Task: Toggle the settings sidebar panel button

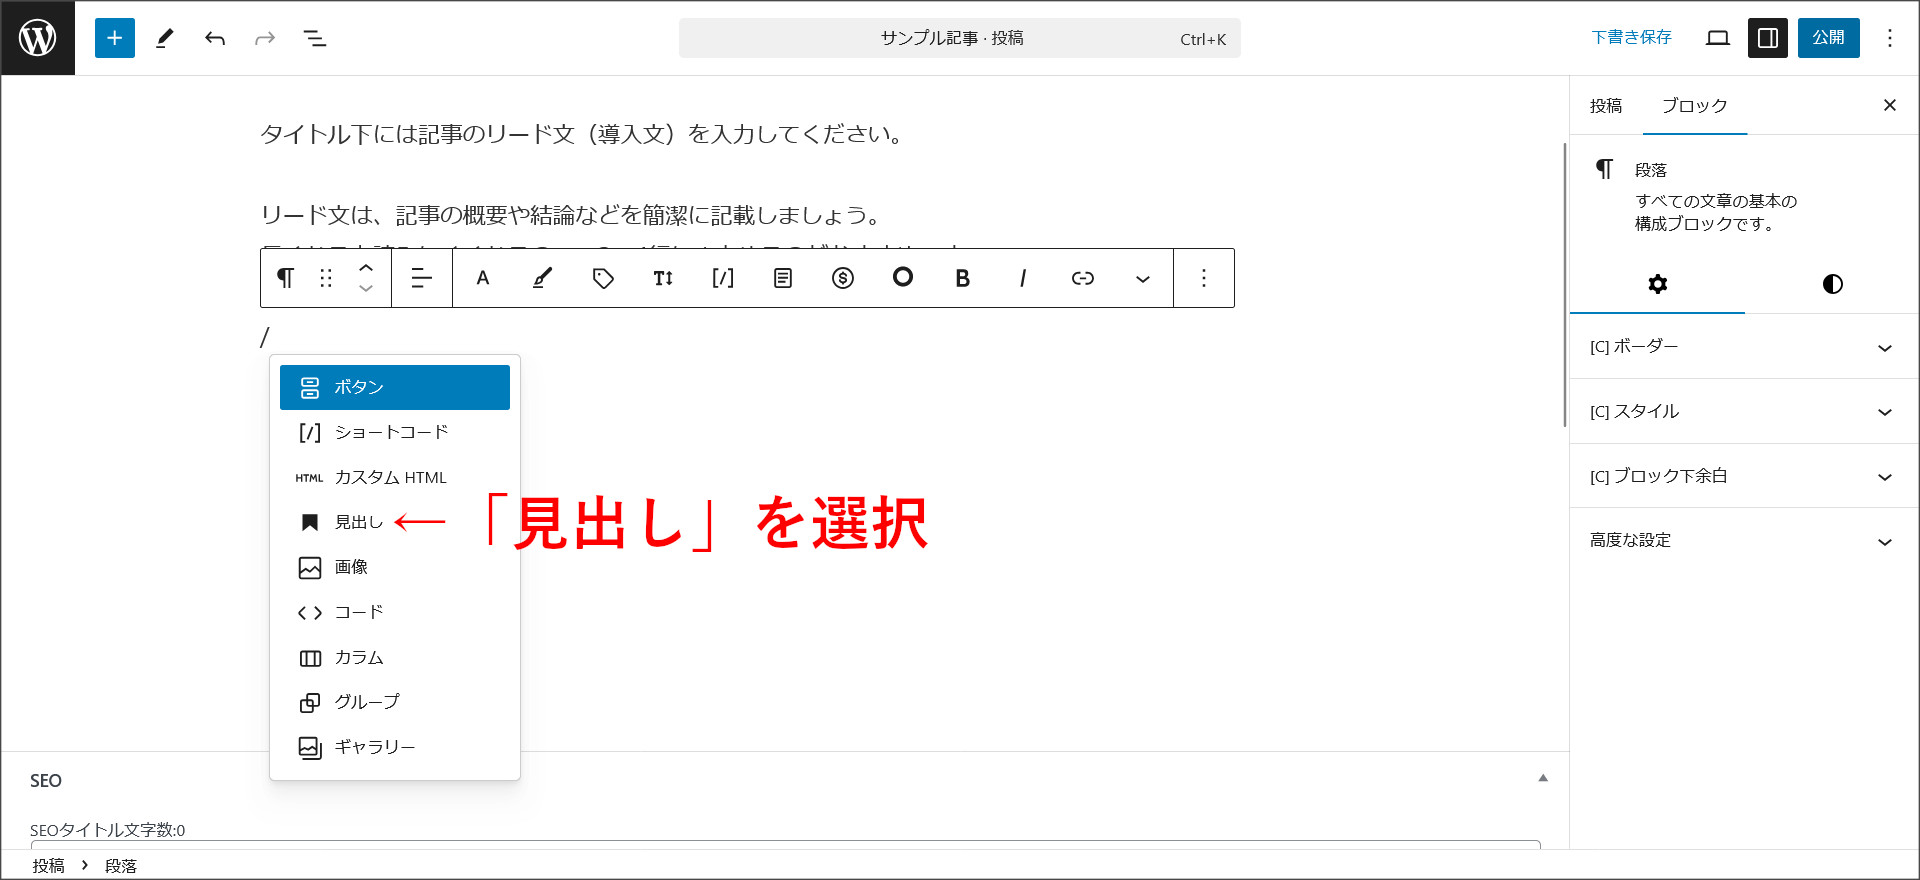Action: pyautogui.click(x=1767, y=38)
